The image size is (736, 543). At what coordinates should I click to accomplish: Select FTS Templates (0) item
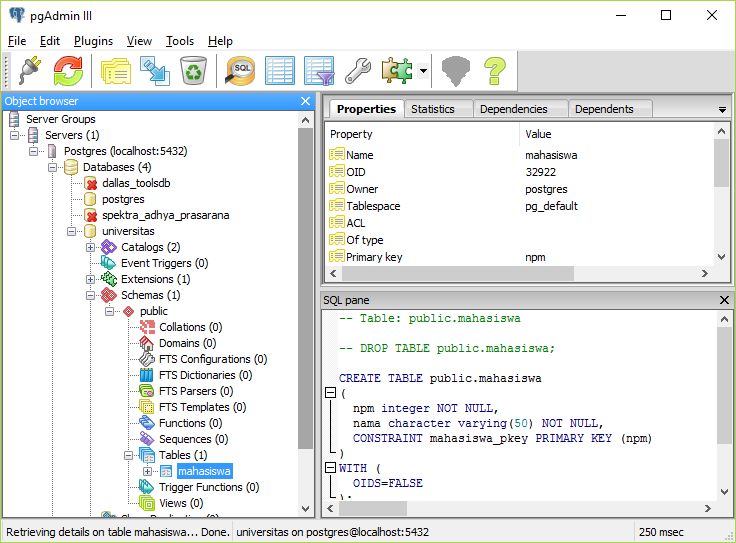(202, 407)
